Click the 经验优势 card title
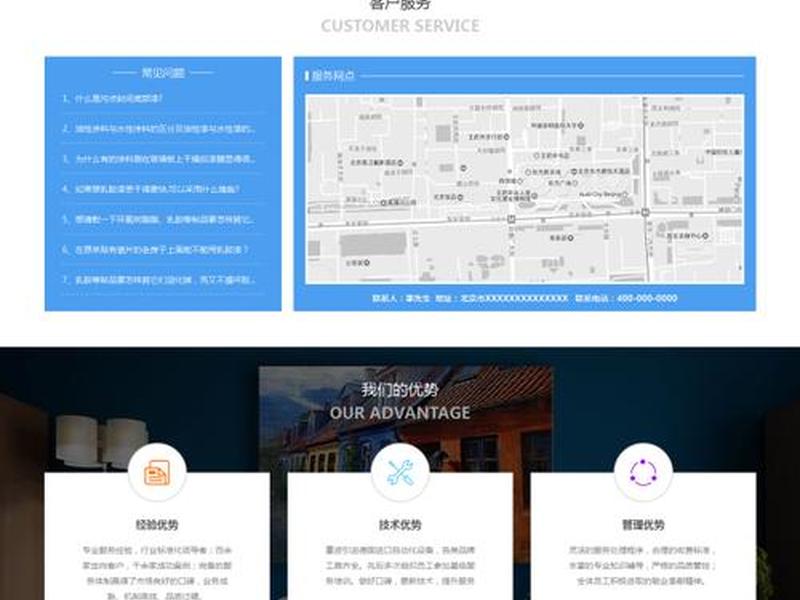This screenshot has height=600, width=800. pos(157,524)
